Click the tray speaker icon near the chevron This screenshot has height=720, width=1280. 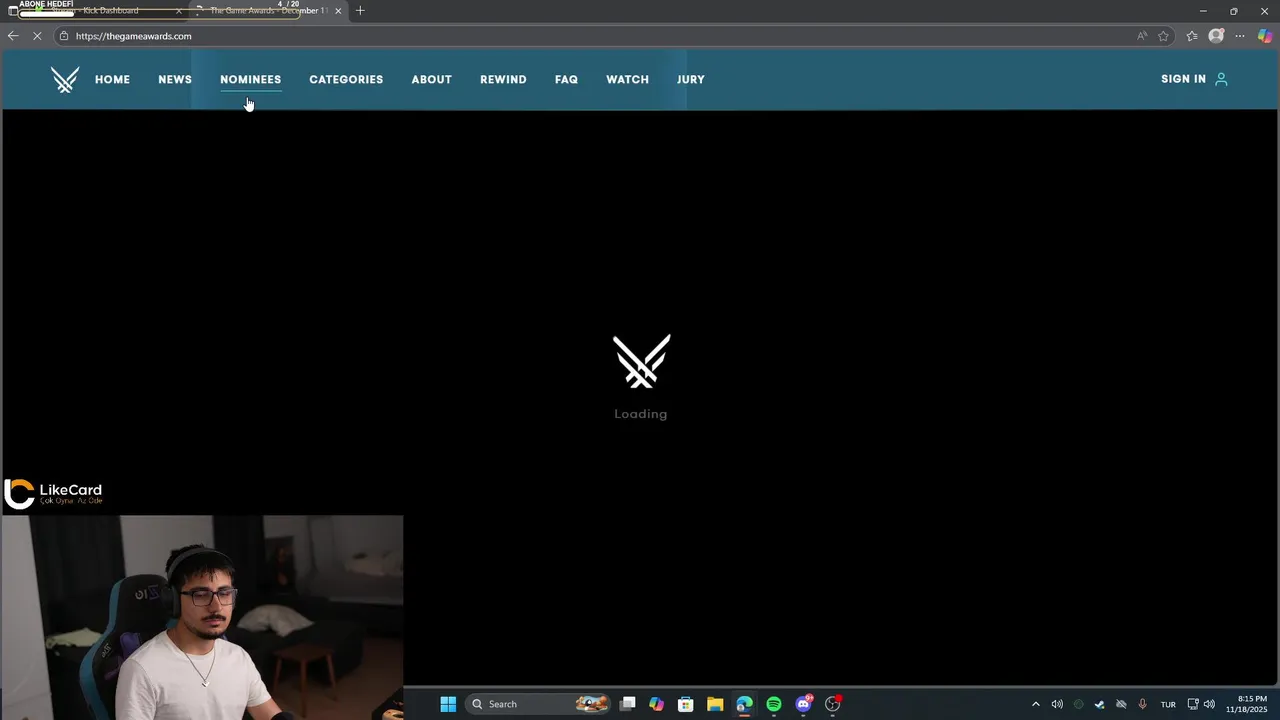tap(1057, 704)
